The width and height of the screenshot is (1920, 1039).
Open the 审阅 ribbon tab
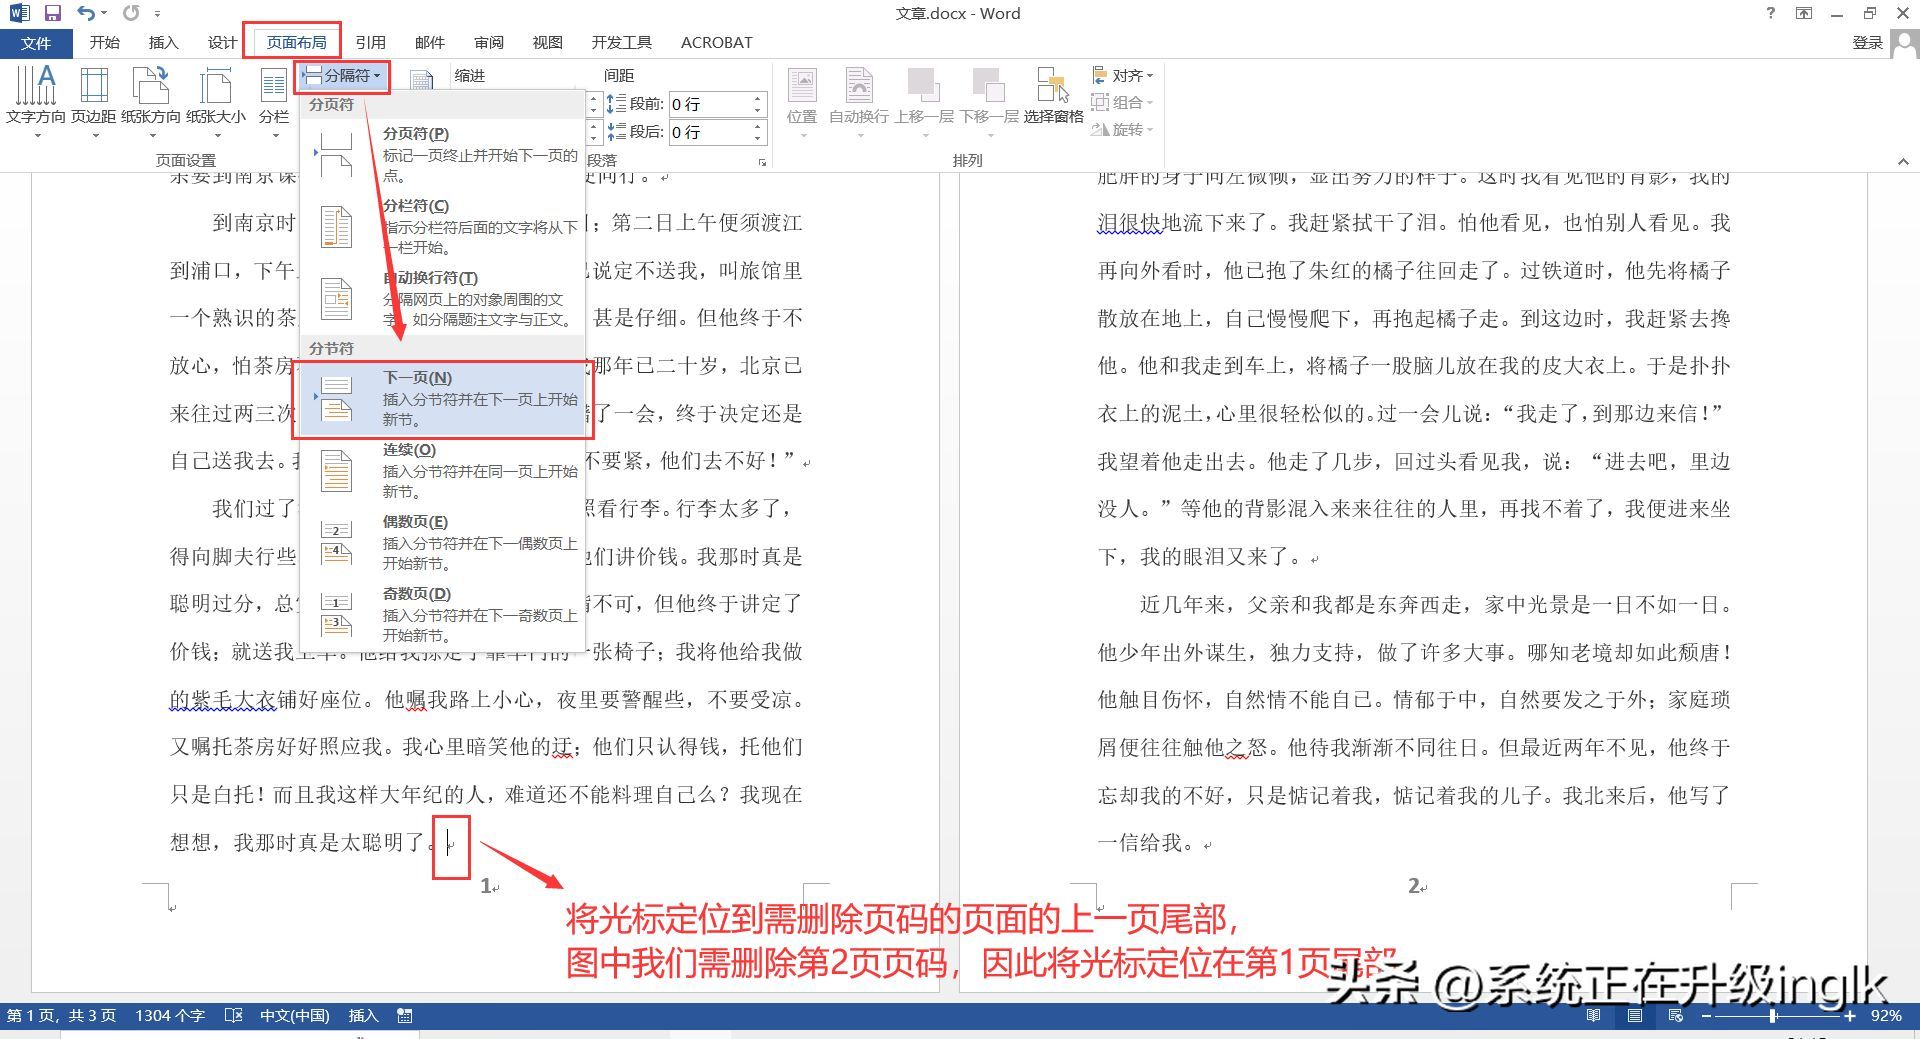488,42
